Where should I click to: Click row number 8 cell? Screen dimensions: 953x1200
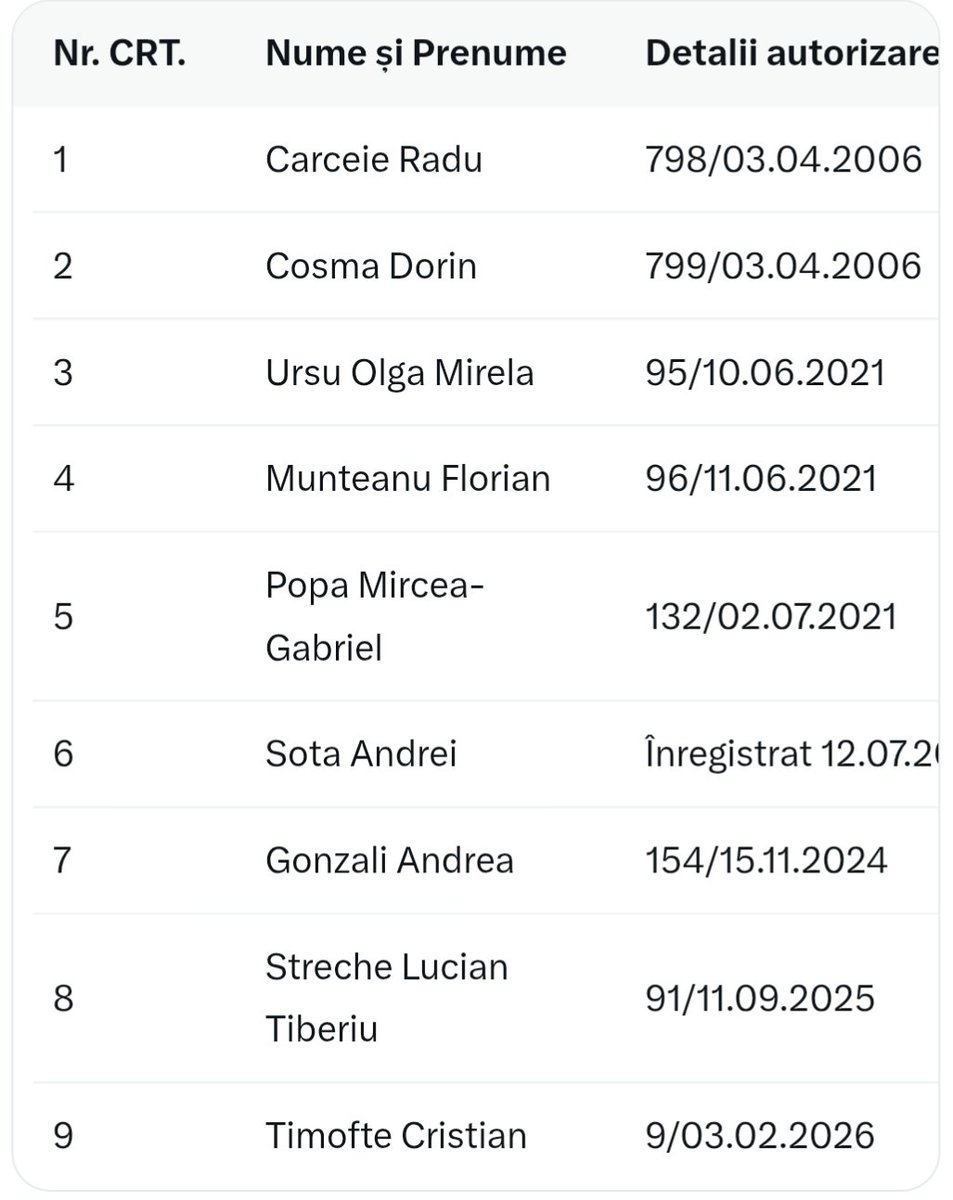coord(63,998)
